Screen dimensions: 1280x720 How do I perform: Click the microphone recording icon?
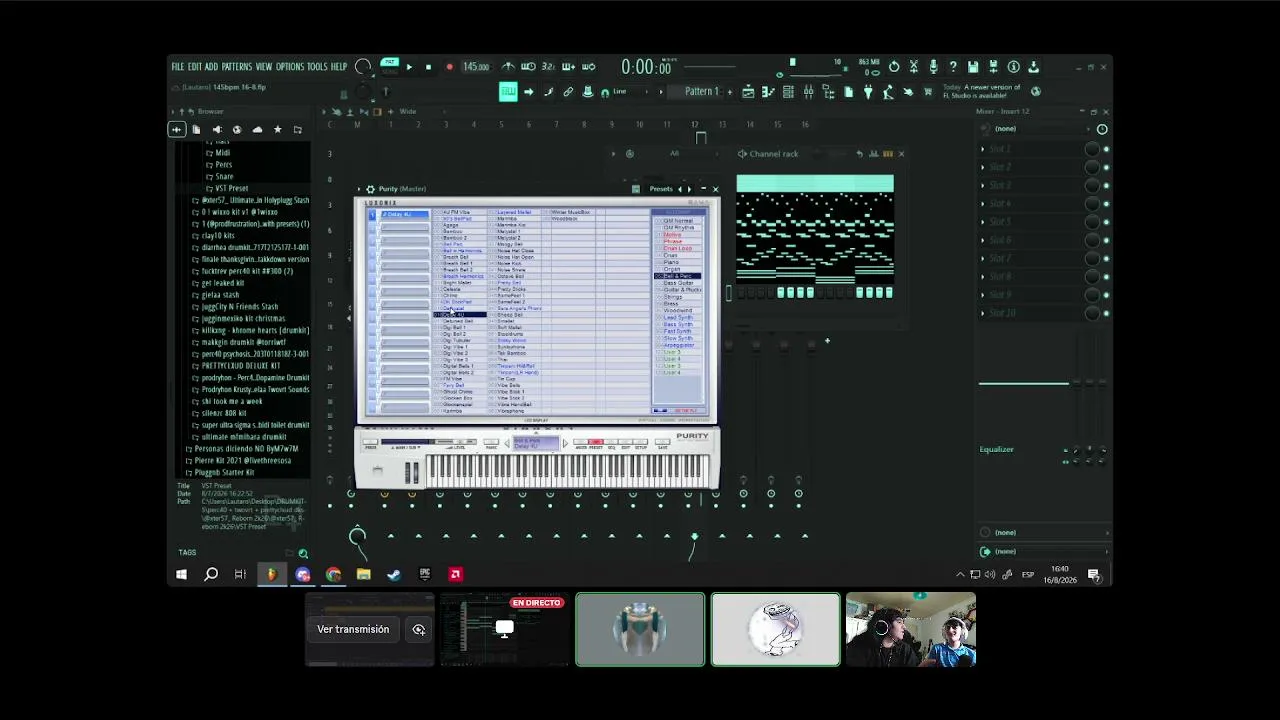[x=933, y=67]
